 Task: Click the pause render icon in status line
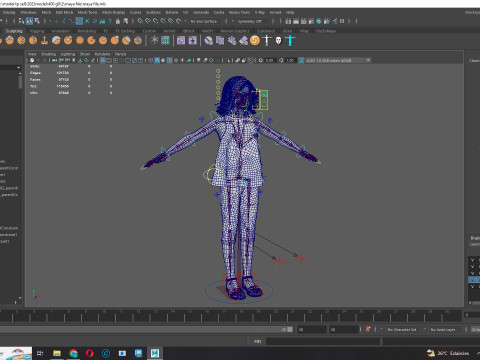pyautogui.click(x=342, y=21)
